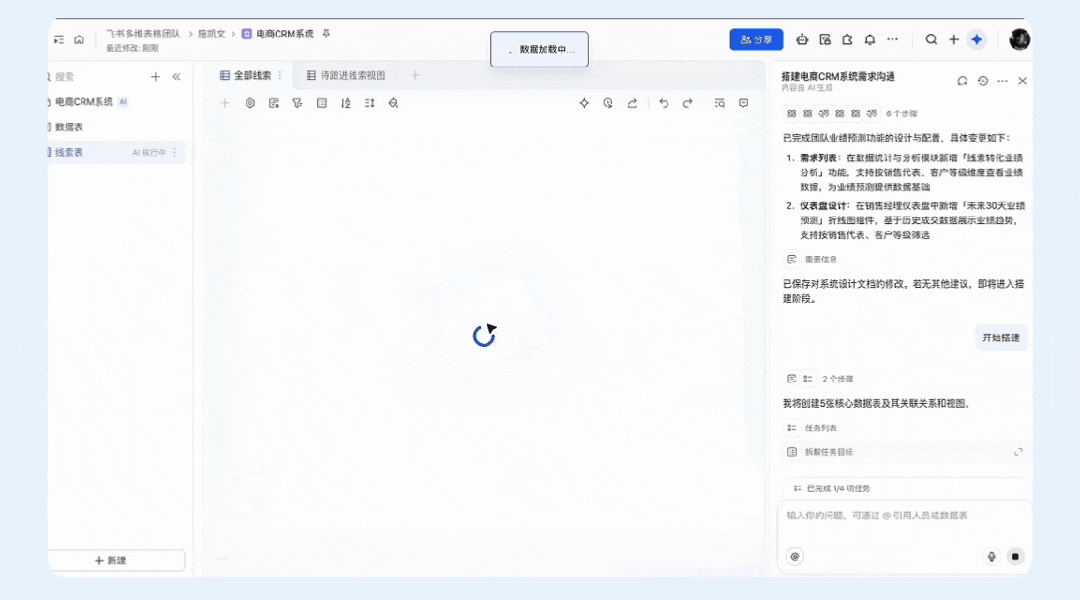Image resolution: width=1080 pixels, height=600 pixels.
Task: Collapse the left sidebar with the chevron
Action: tap(177, 76)
